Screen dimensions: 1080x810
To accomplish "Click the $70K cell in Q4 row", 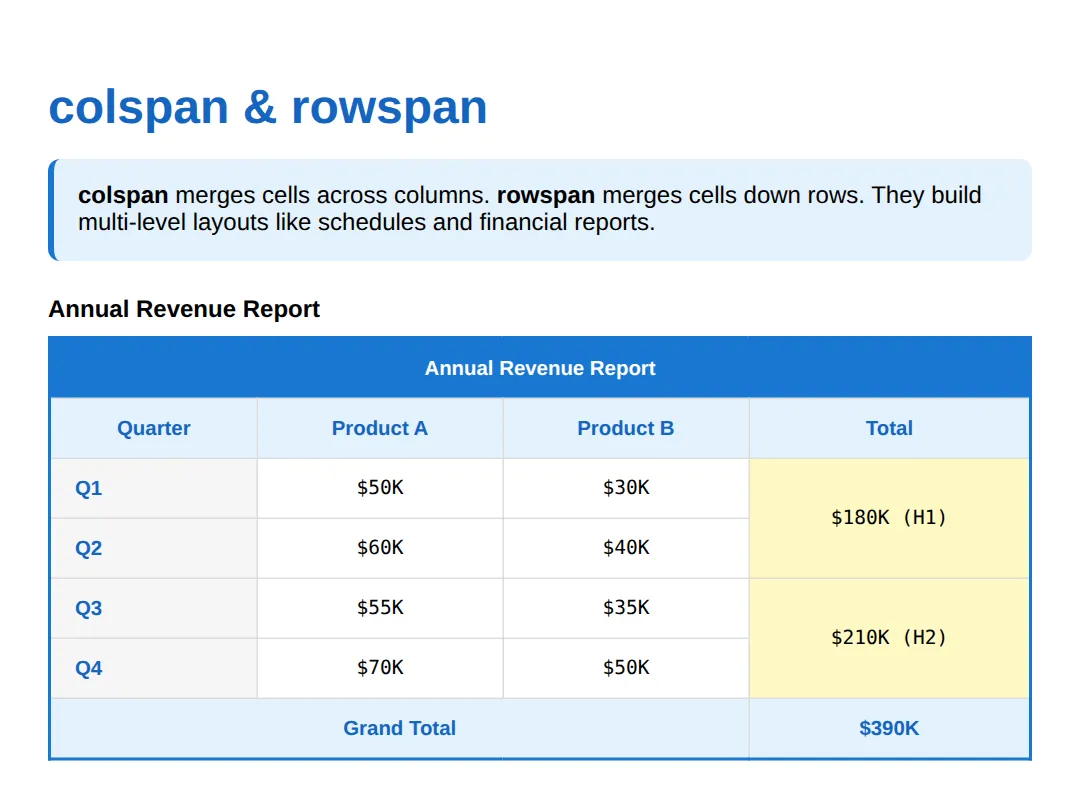I will 380,668.
